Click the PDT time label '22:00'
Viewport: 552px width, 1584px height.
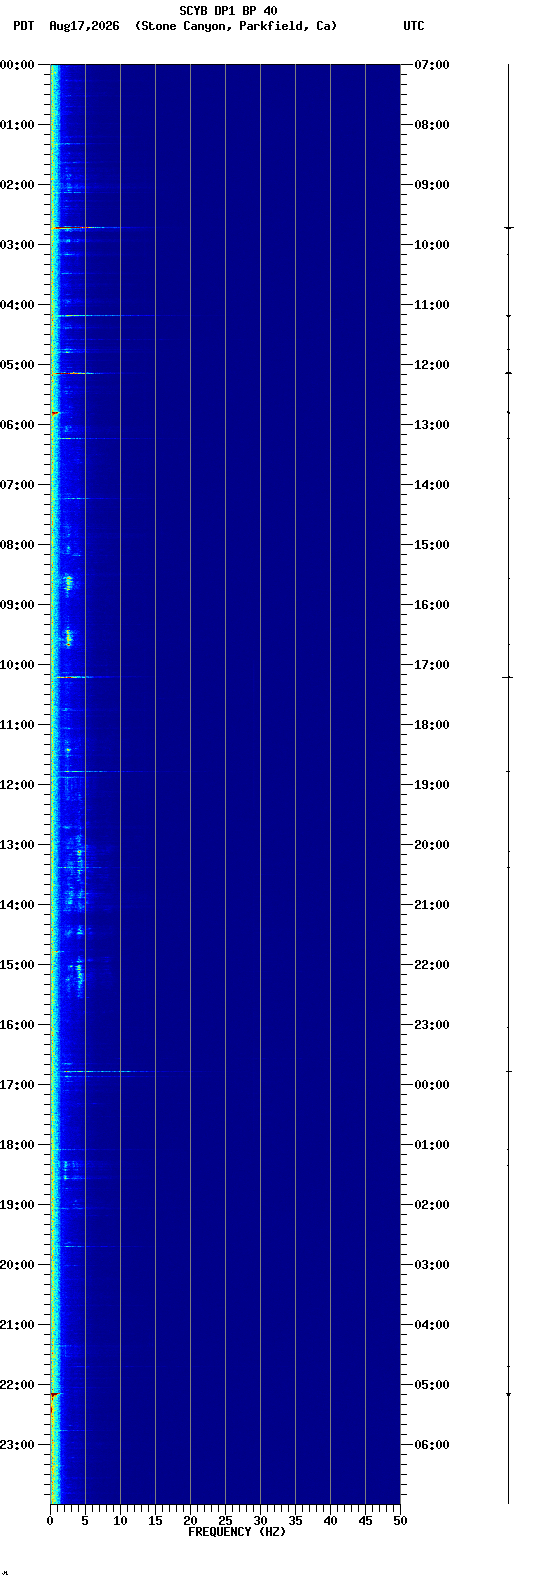(x=18, y=1385)
